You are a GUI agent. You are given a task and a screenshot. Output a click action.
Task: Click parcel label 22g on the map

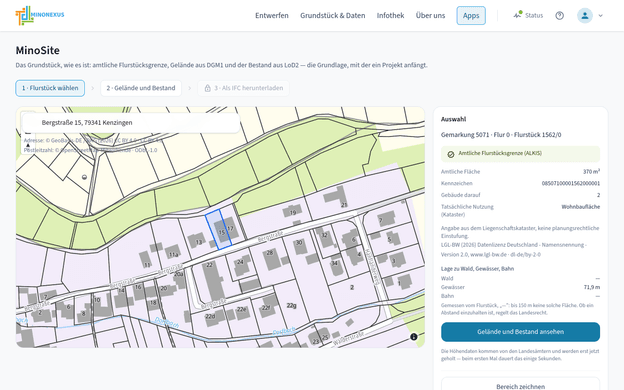pyautogui.click(x=292, y=306)
